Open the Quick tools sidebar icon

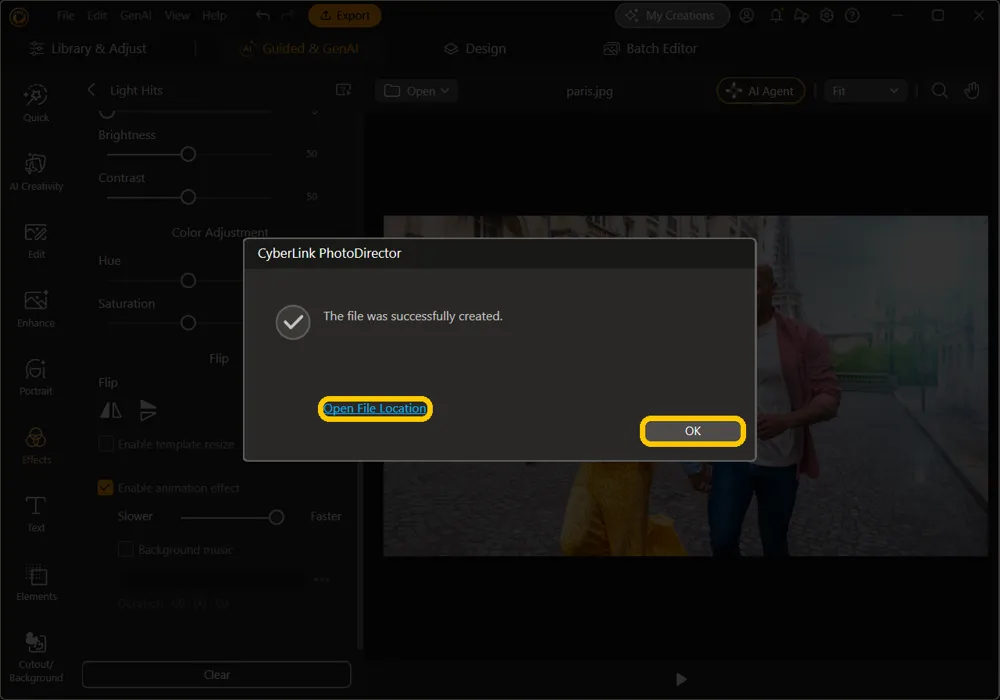point(36,103)
